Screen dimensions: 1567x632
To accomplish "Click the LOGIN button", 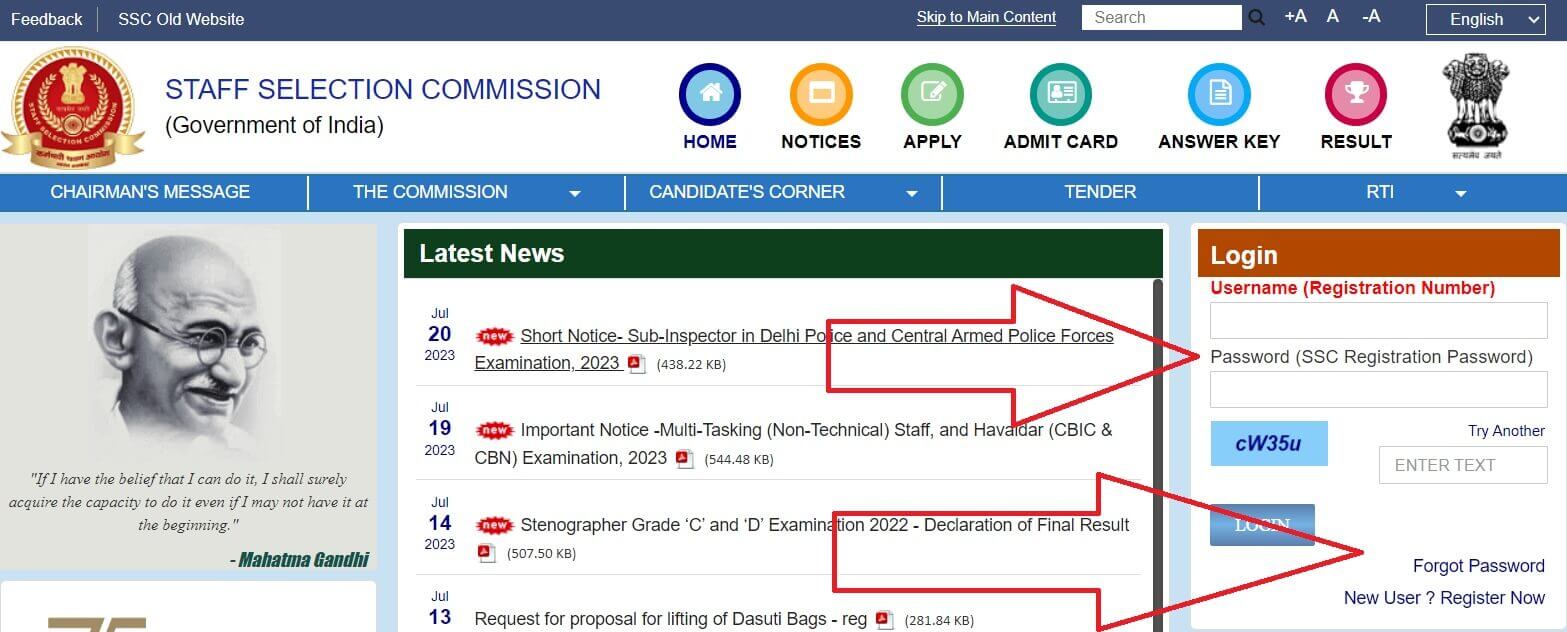I will pyautogui.click(x=1262, y=525).
